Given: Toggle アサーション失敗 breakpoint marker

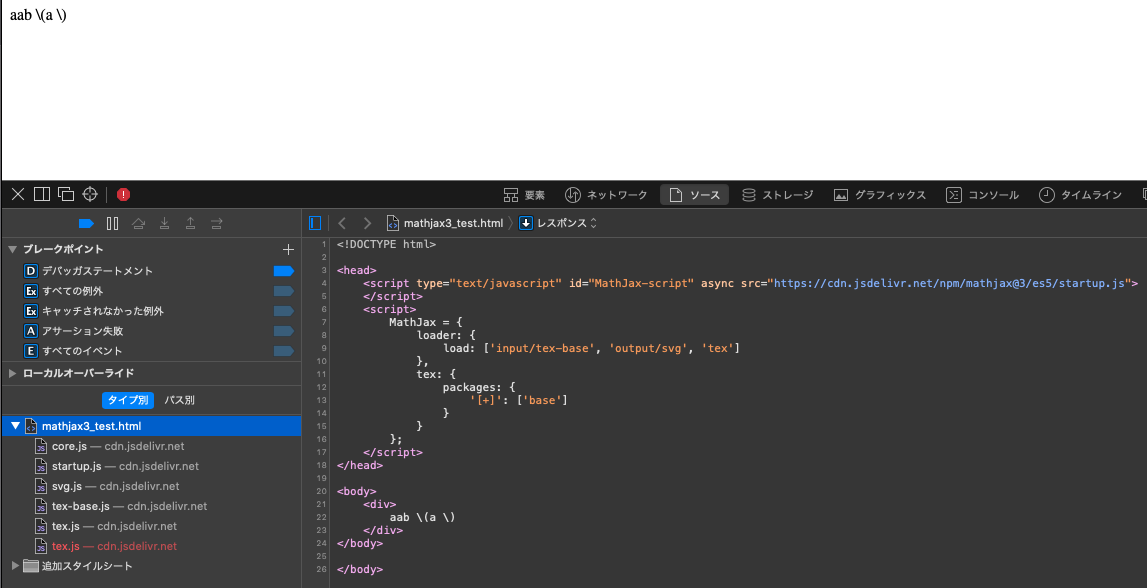Looking at the screenshot, I should [x=284, y=331].
